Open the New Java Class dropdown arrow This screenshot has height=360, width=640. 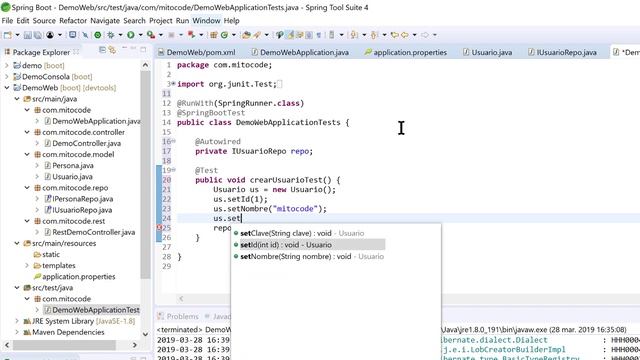[x=233, y=35]
